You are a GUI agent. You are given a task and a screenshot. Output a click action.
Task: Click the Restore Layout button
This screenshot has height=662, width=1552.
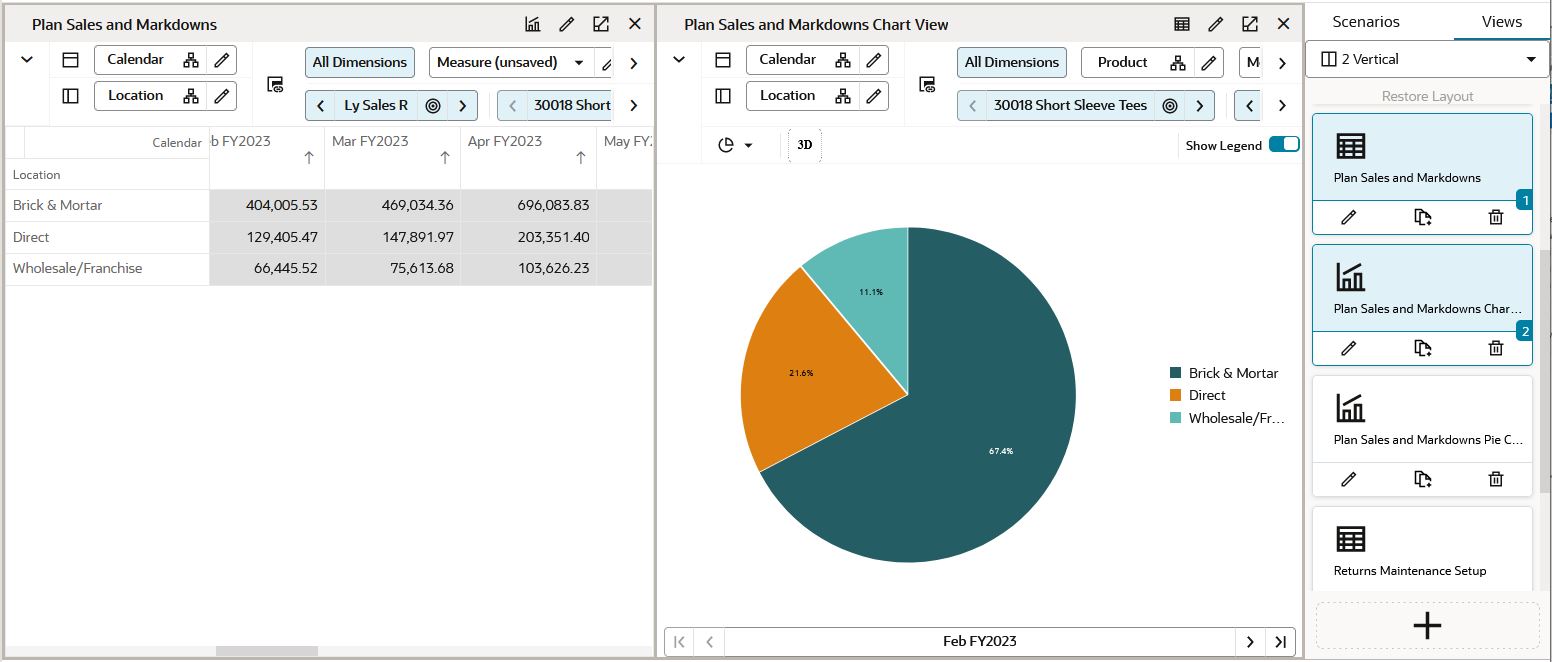pos(1427,96)
